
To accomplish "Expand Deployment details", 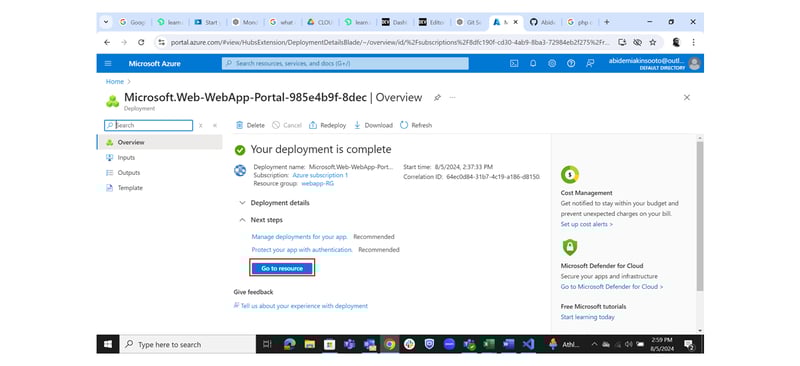I will pos(274,203).
